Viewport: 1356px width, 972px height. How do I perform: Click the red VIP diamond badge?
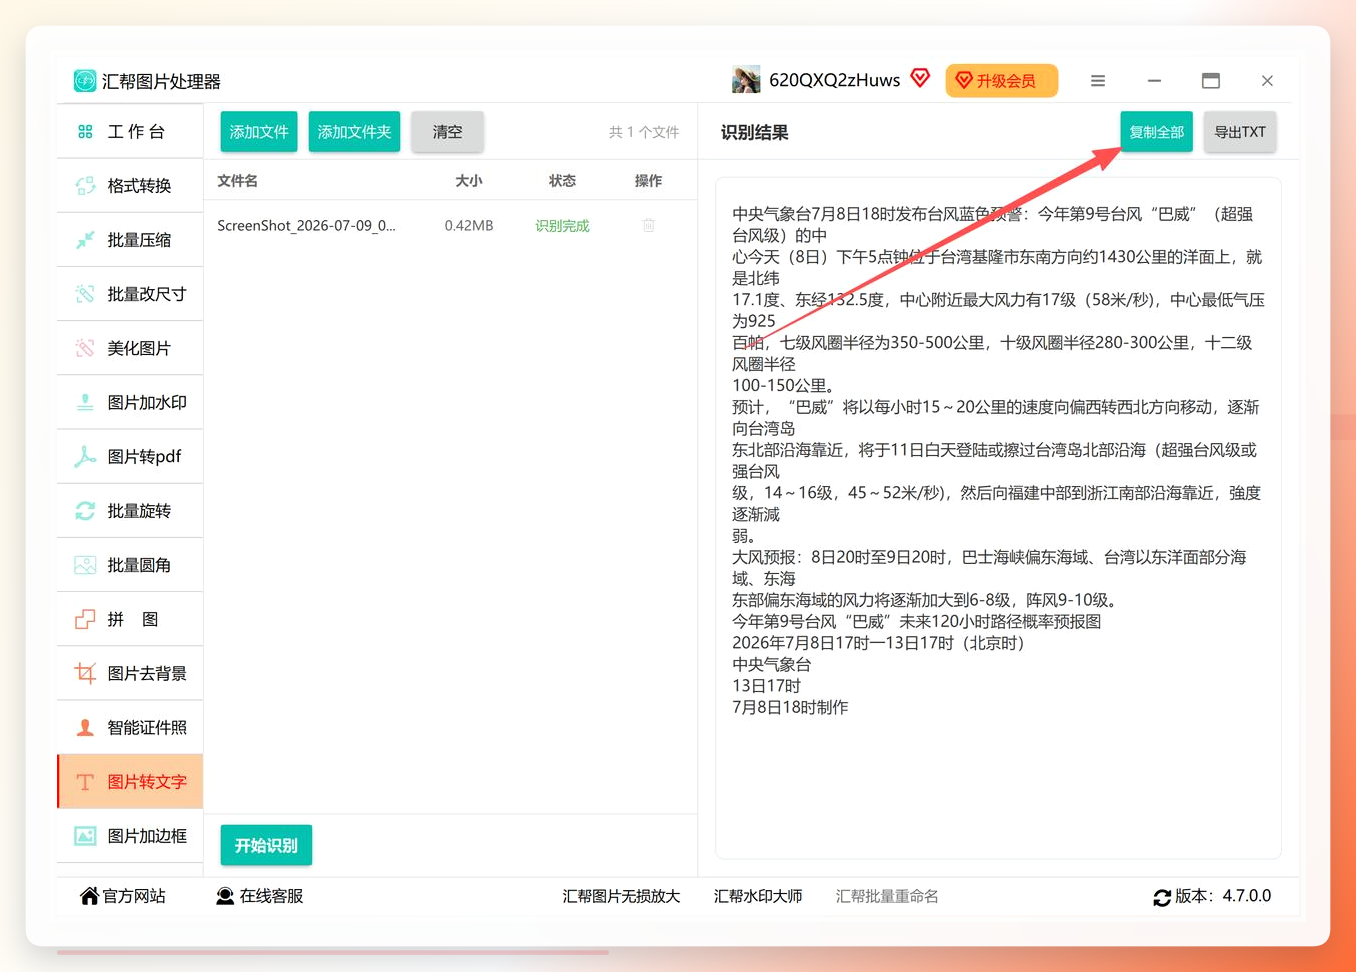pyautogui.click(x=920, y=78)
